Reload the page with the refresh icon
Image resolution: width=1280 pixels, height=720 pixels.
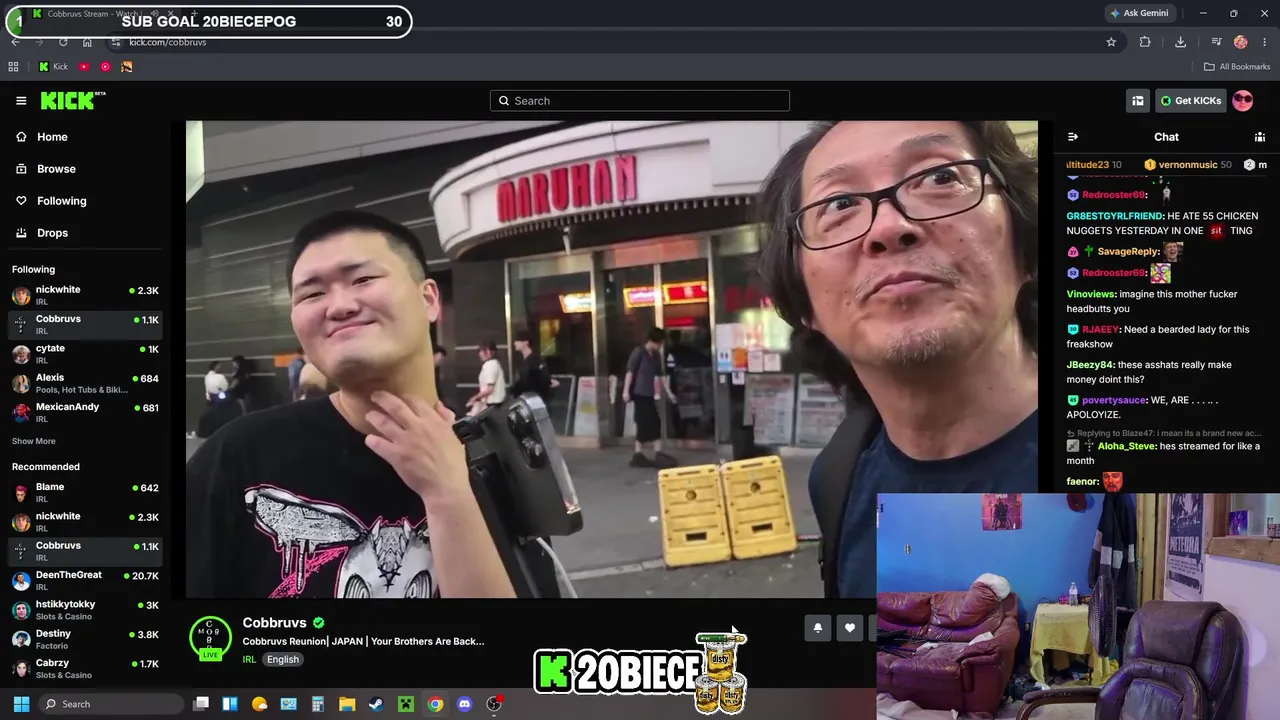point(63,42)
